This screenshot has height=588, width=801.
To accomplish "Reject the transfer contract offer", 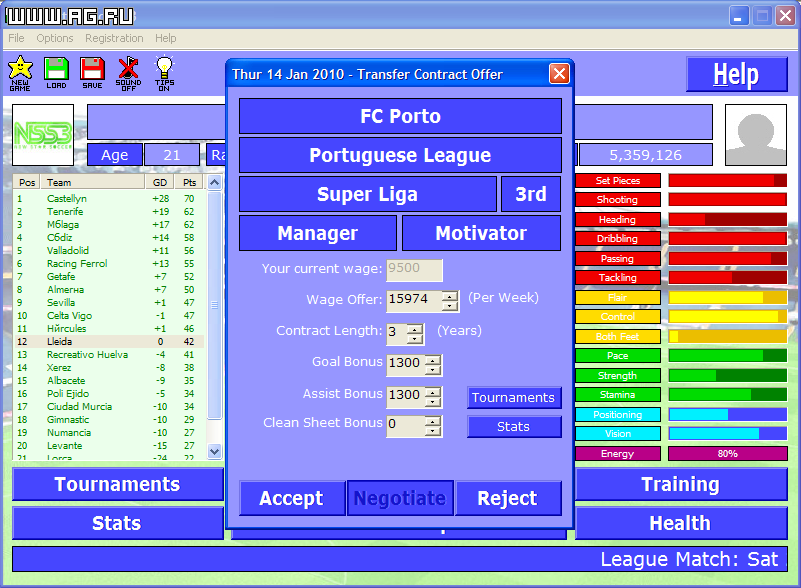I will coord(507,498).
